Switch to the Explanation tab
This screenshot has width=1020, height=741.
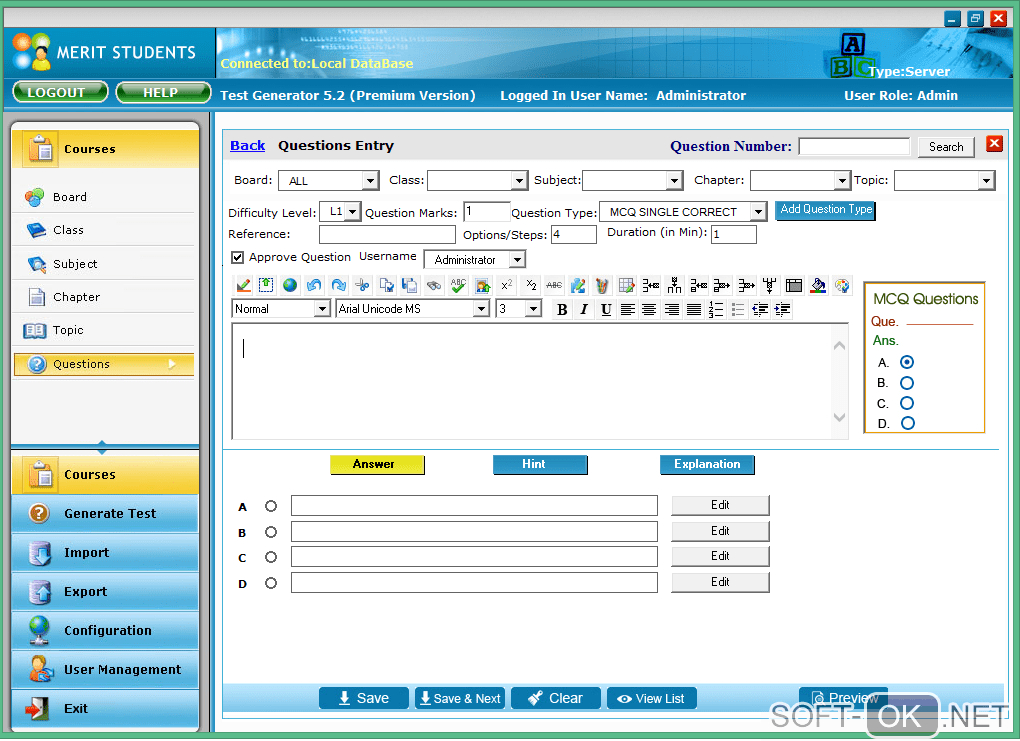click(x=707, y=465)
